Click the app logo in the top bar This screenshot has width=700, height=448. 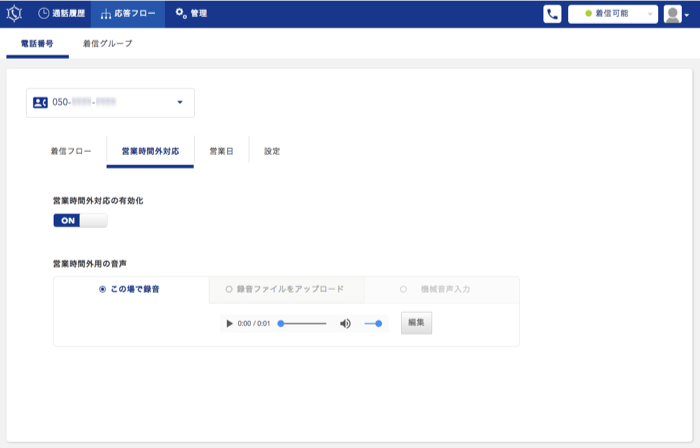[x=14, y=13]
